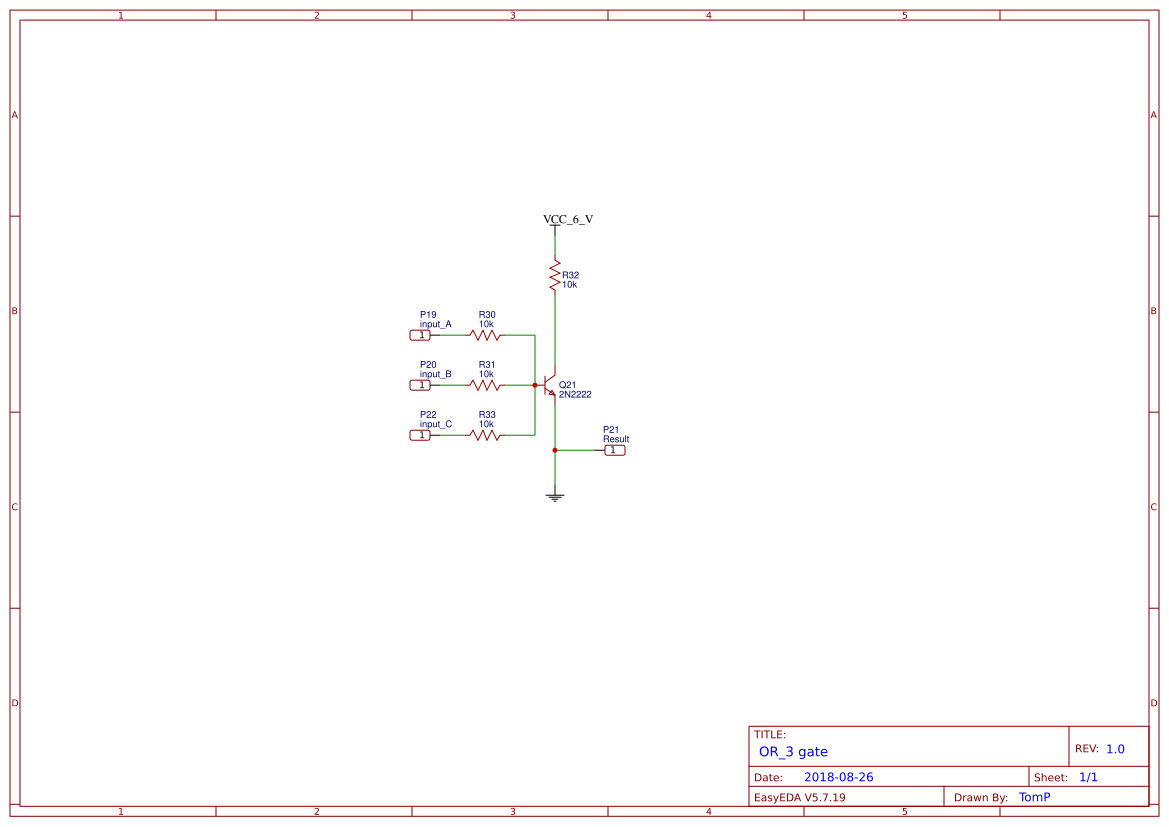Select resistor R32 below VCC_6_V
Screen dimensions: 1169x827
(555, 275)
